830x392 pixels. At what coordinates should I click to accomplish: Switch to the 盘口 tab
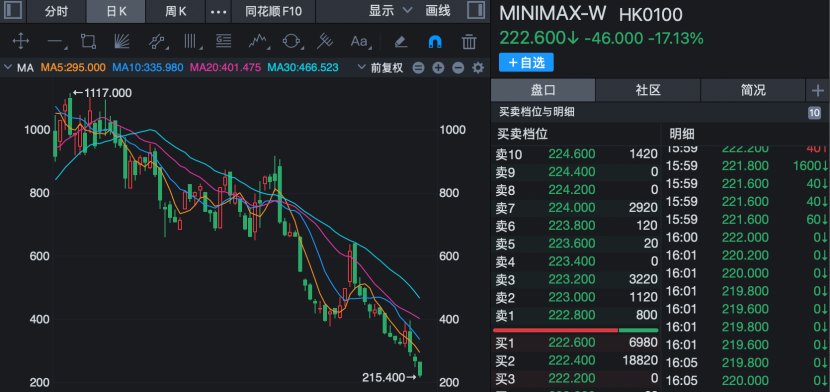coord(543,90)
